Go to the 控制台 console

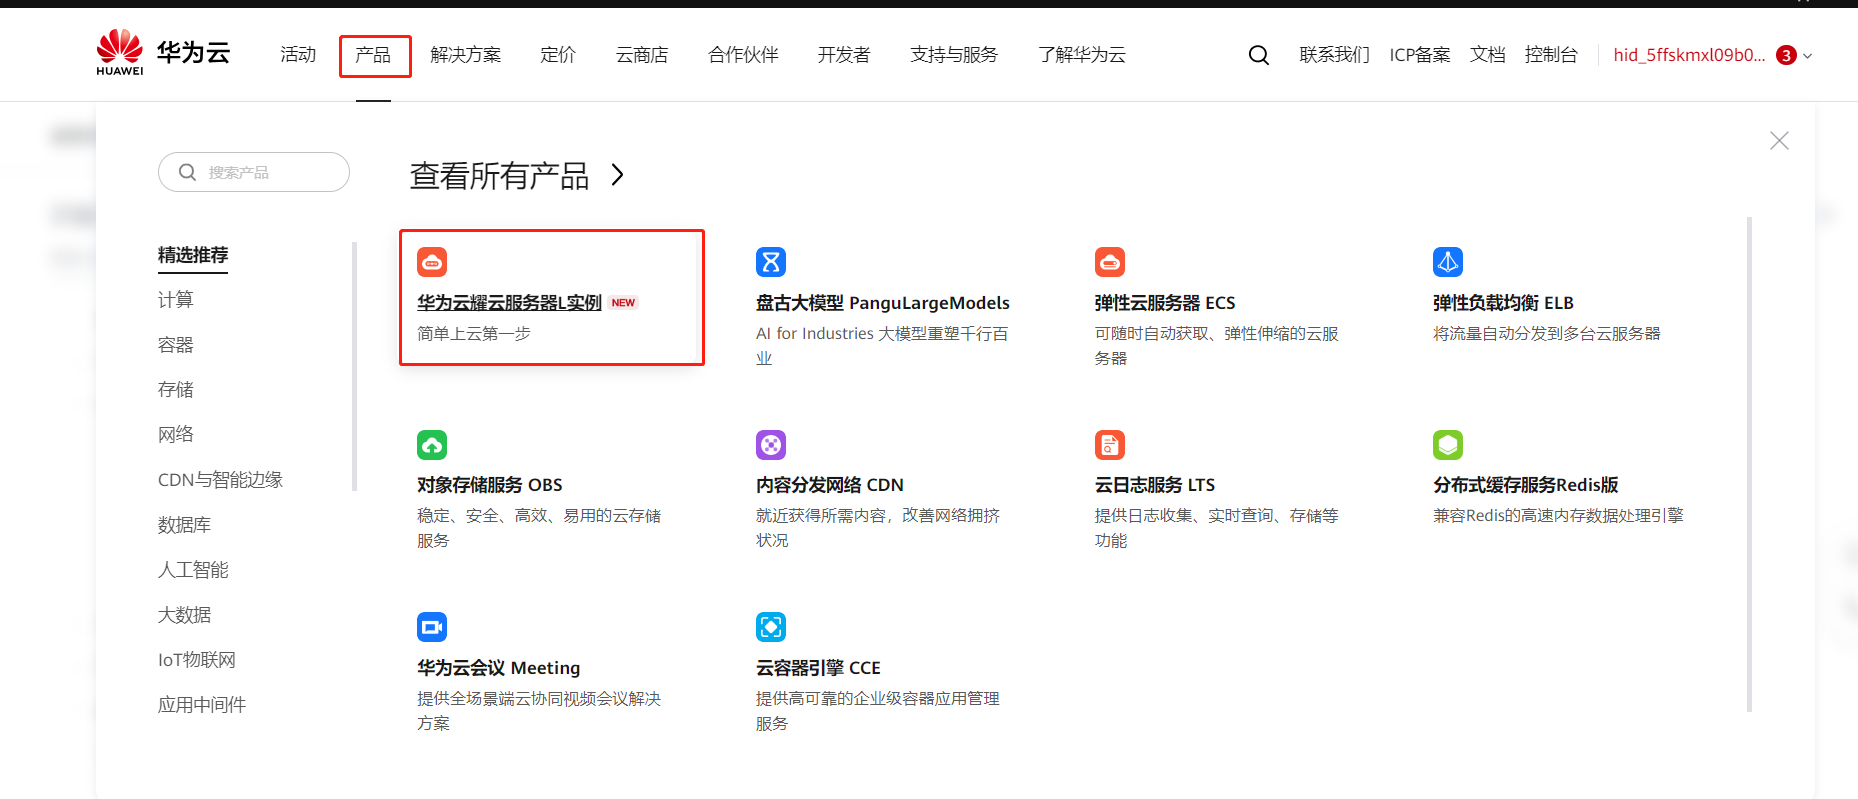coord(1551,55)
